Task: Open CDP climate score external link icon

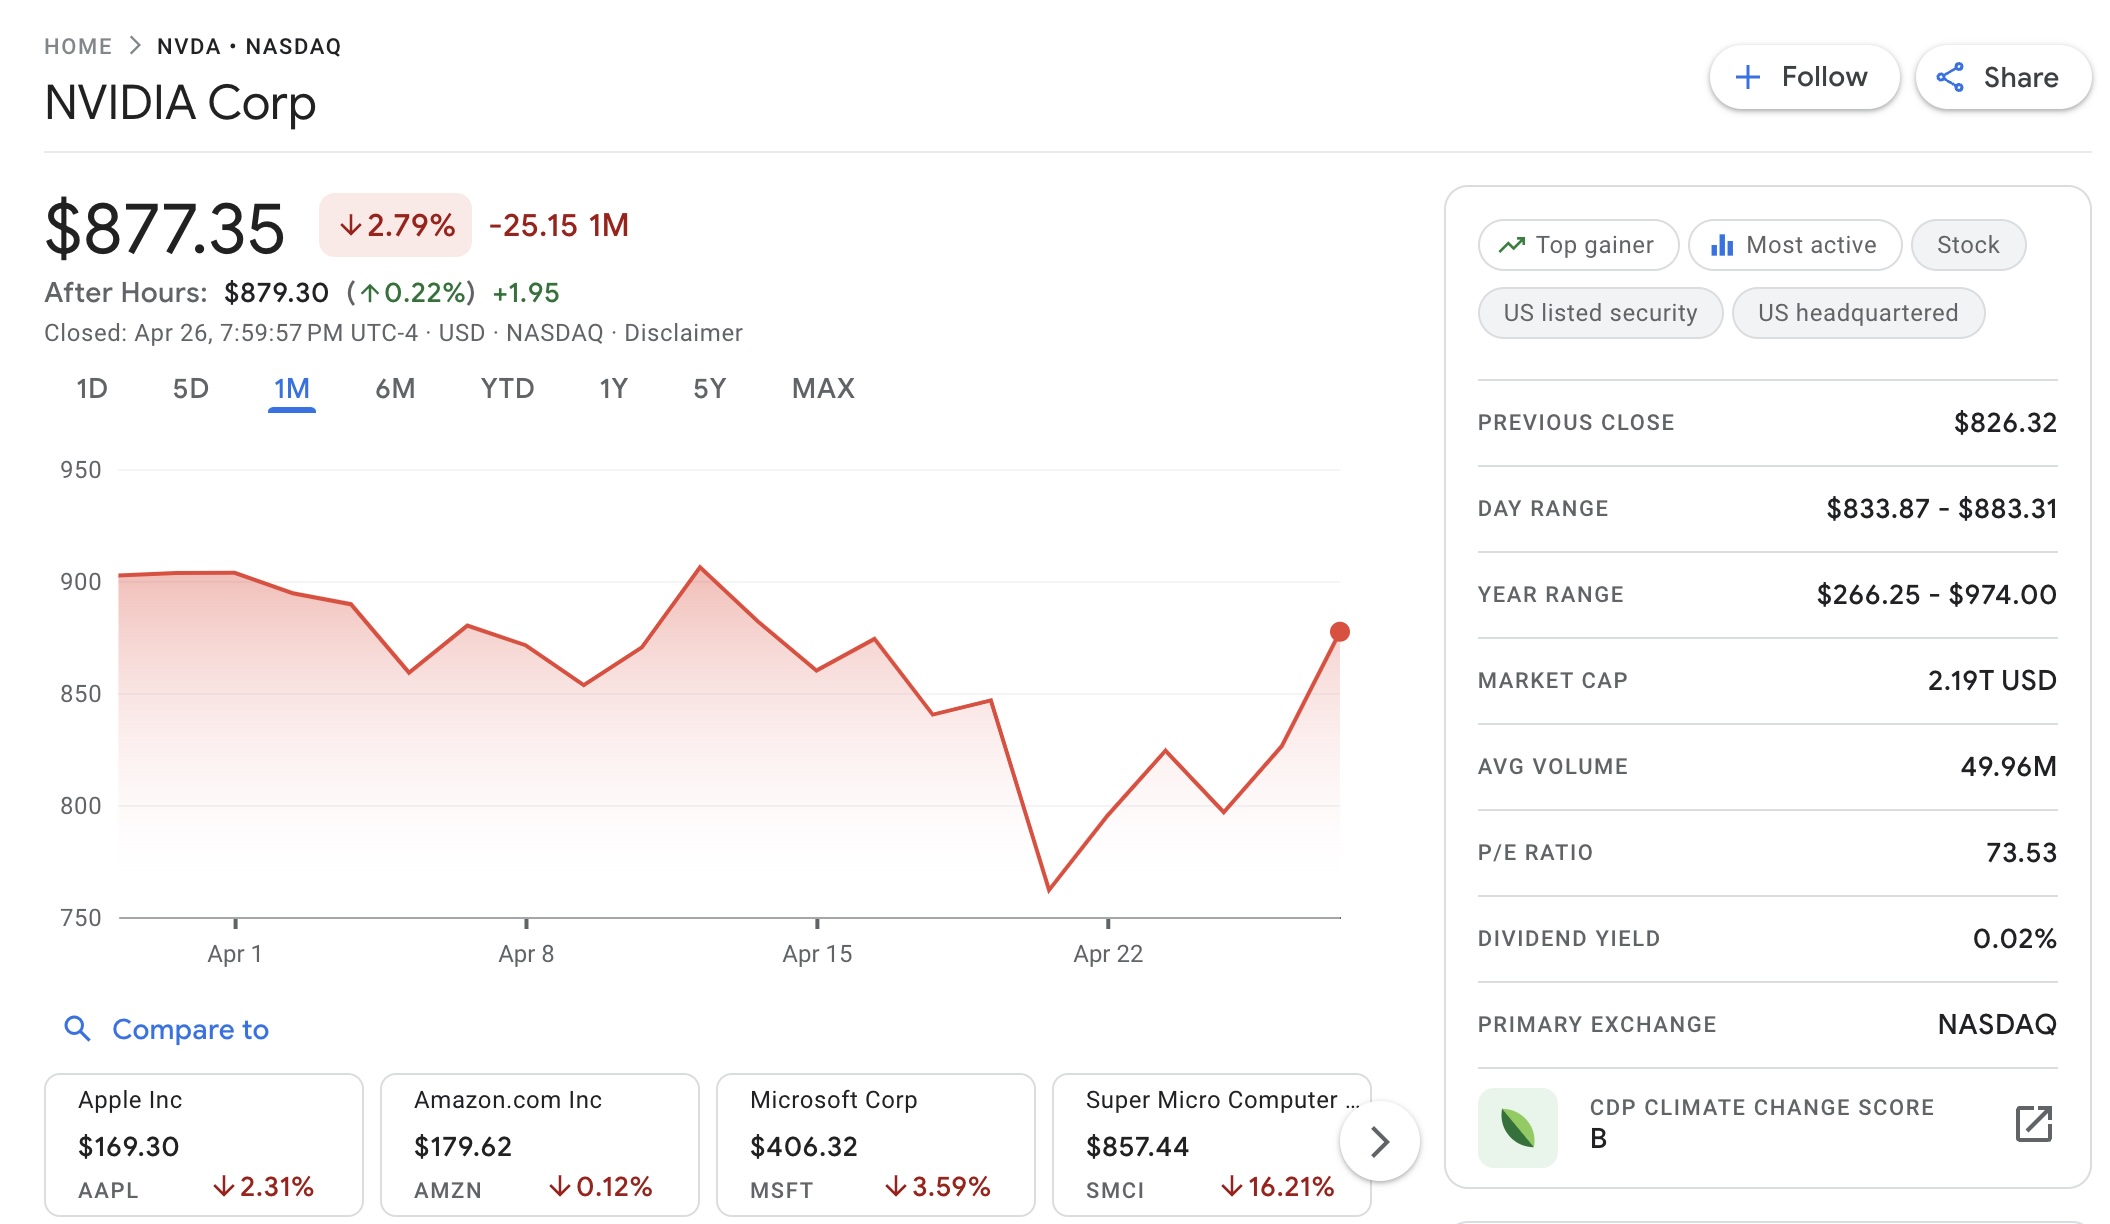Action: click(2034, 1124)
